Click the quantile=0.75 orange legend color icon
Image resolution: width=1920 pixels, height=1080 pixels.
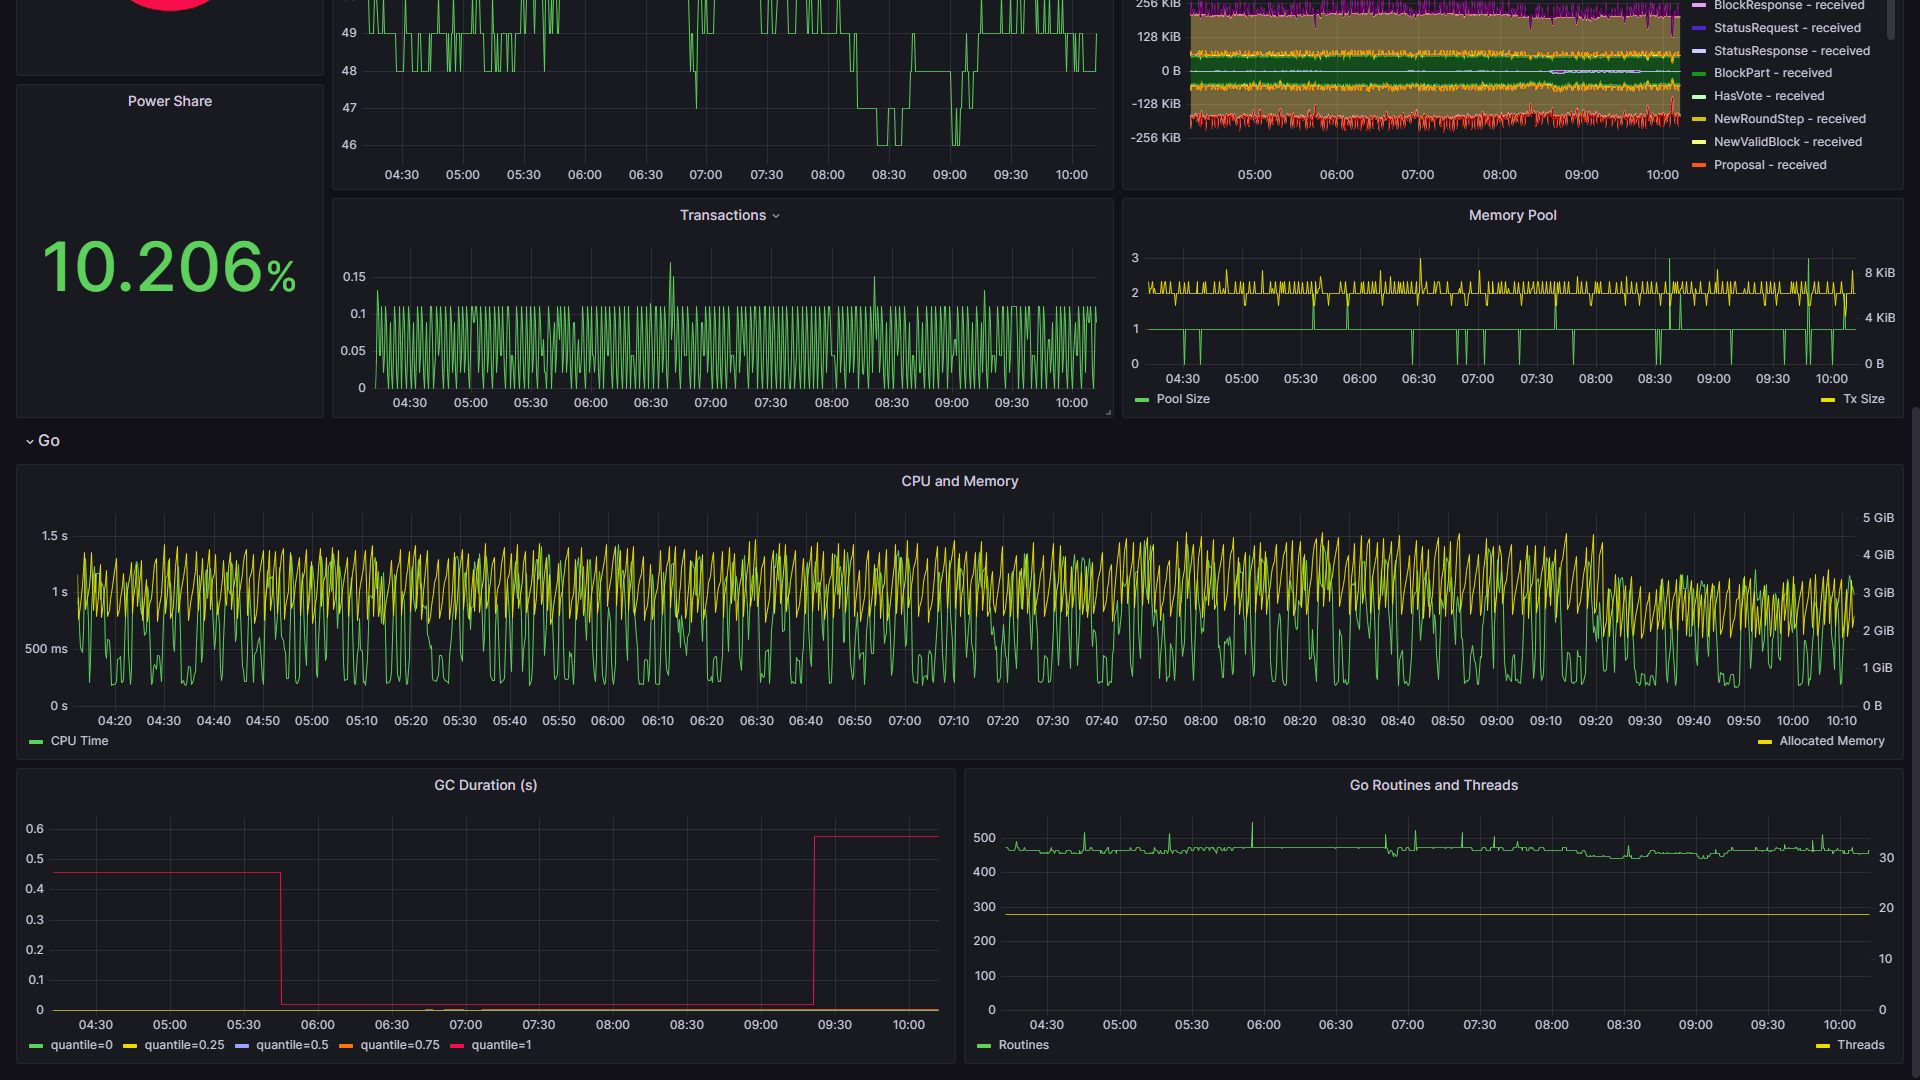(x=346, y=1046)
